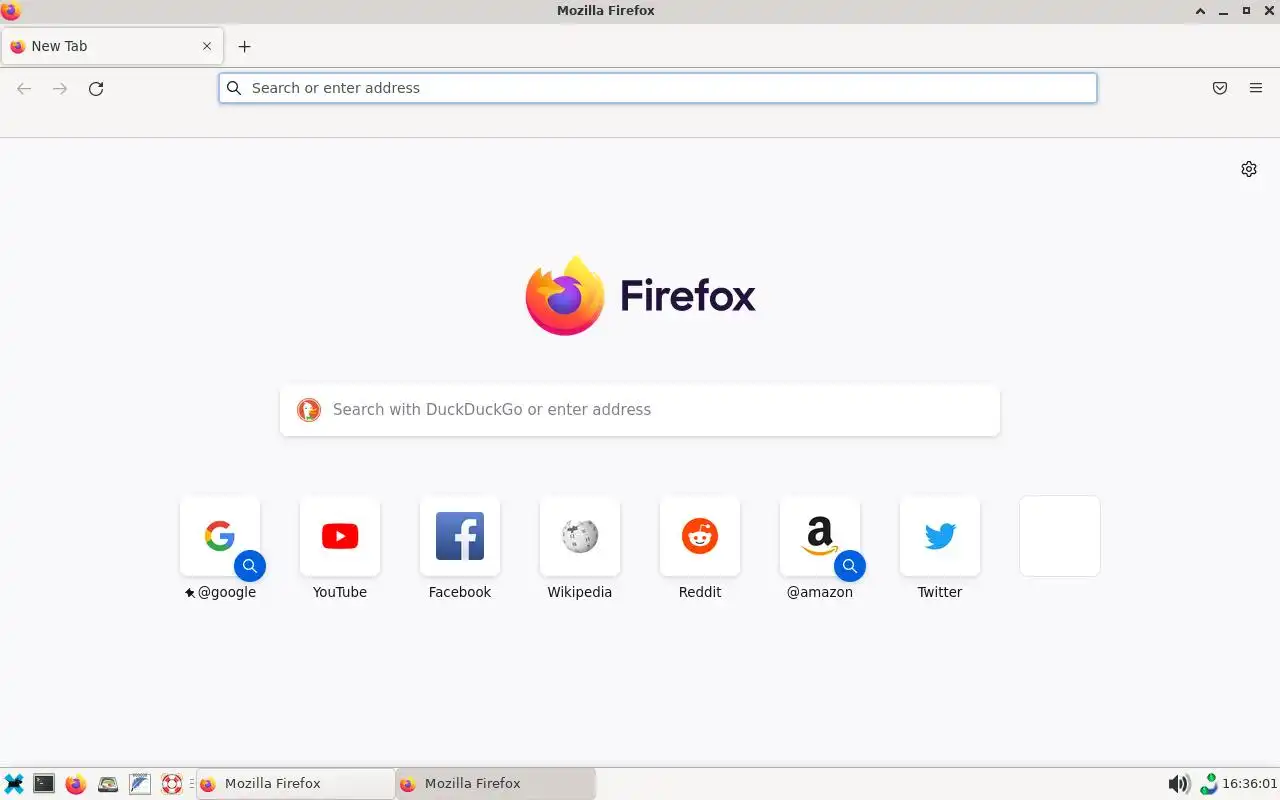
Task: Launch Firefox from the taskbar launcher icon
Action: [x=76, y=784]
